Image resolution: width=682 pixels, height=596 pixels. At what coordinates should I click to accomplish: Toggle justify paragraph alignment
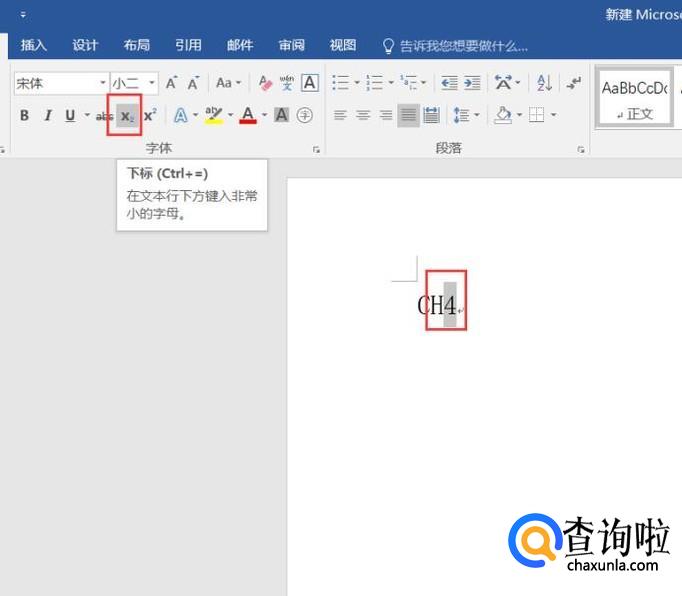408,116
